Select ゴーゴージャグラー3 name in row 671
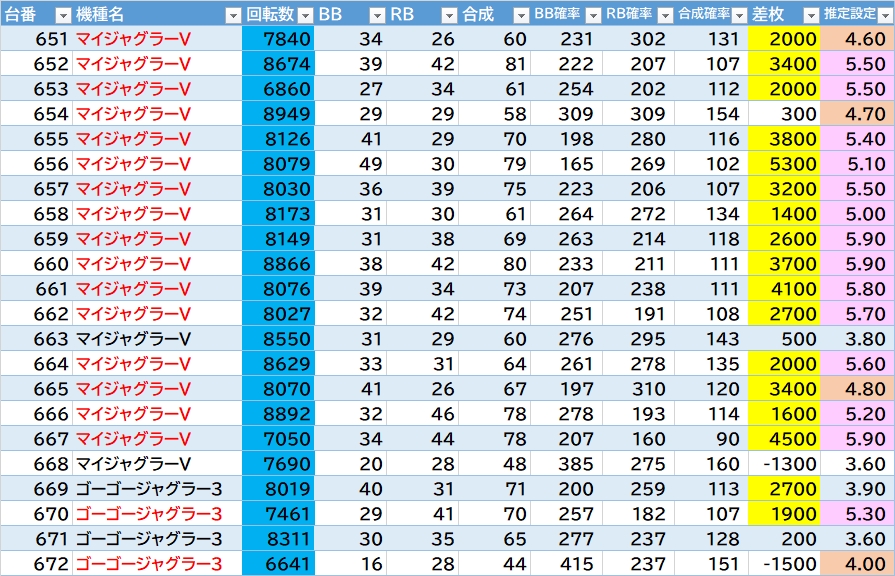This screenshot has width=895, height=576. click(149, 539)
